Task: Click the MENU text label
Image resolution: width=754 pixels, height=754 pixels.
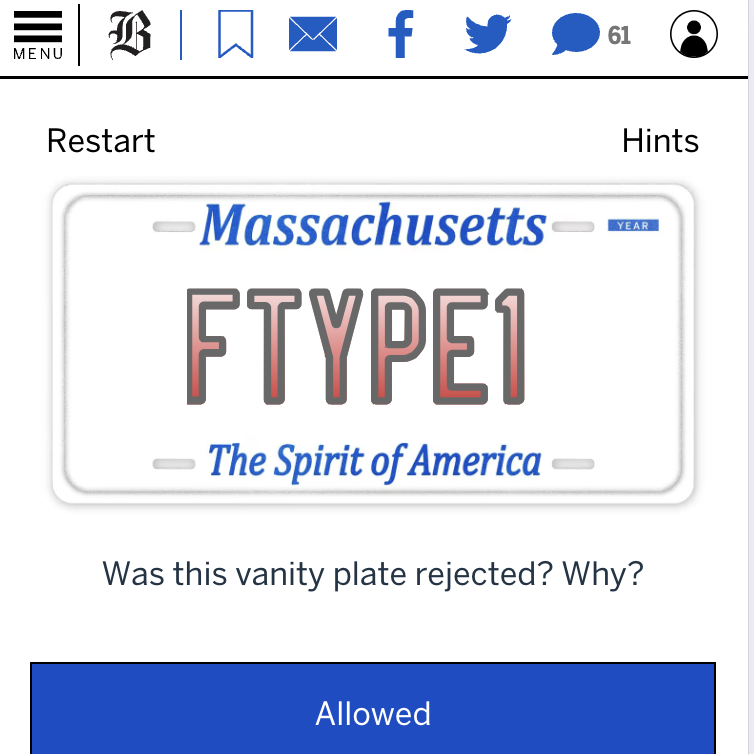Action: click(x=38, y=54)
